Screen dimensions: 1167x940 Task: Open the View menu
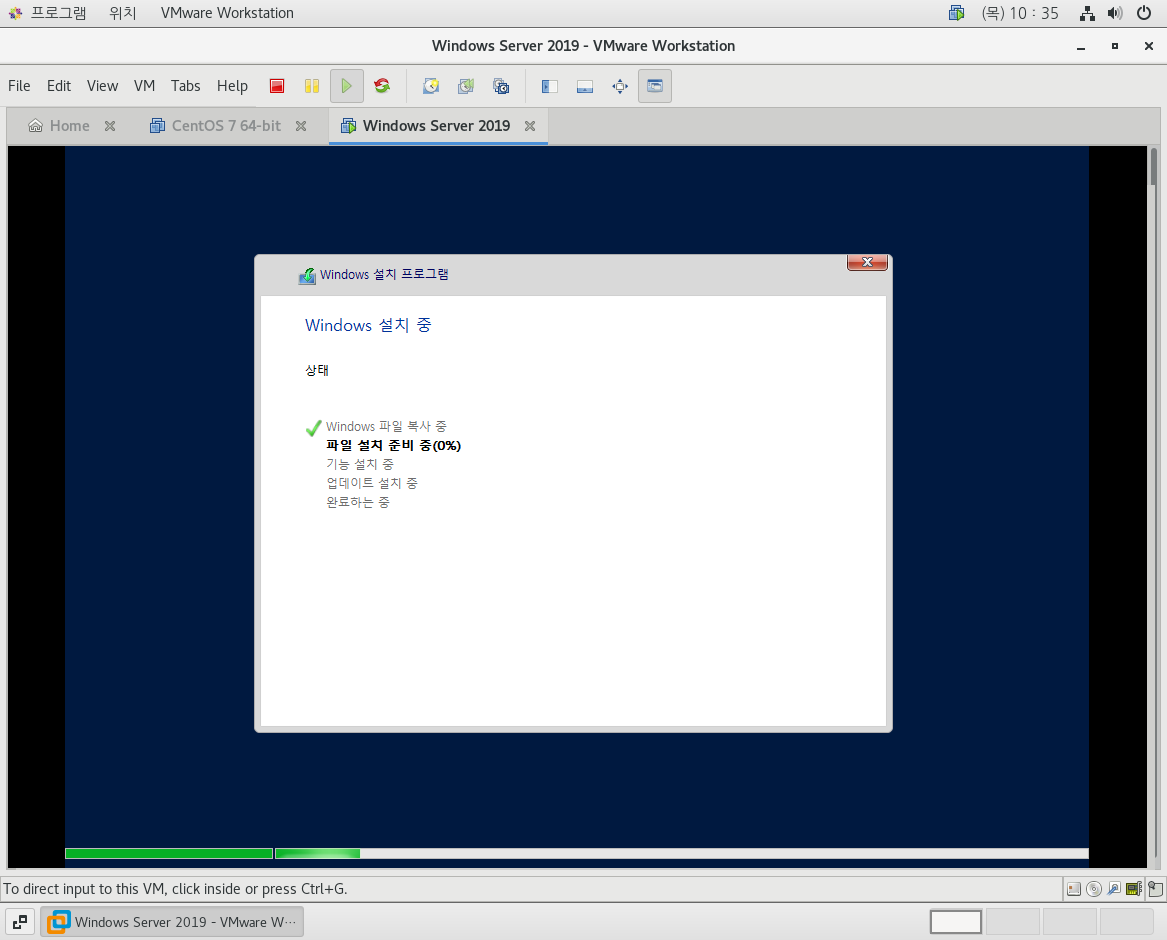pyautogui.click(x=102, y=86)
